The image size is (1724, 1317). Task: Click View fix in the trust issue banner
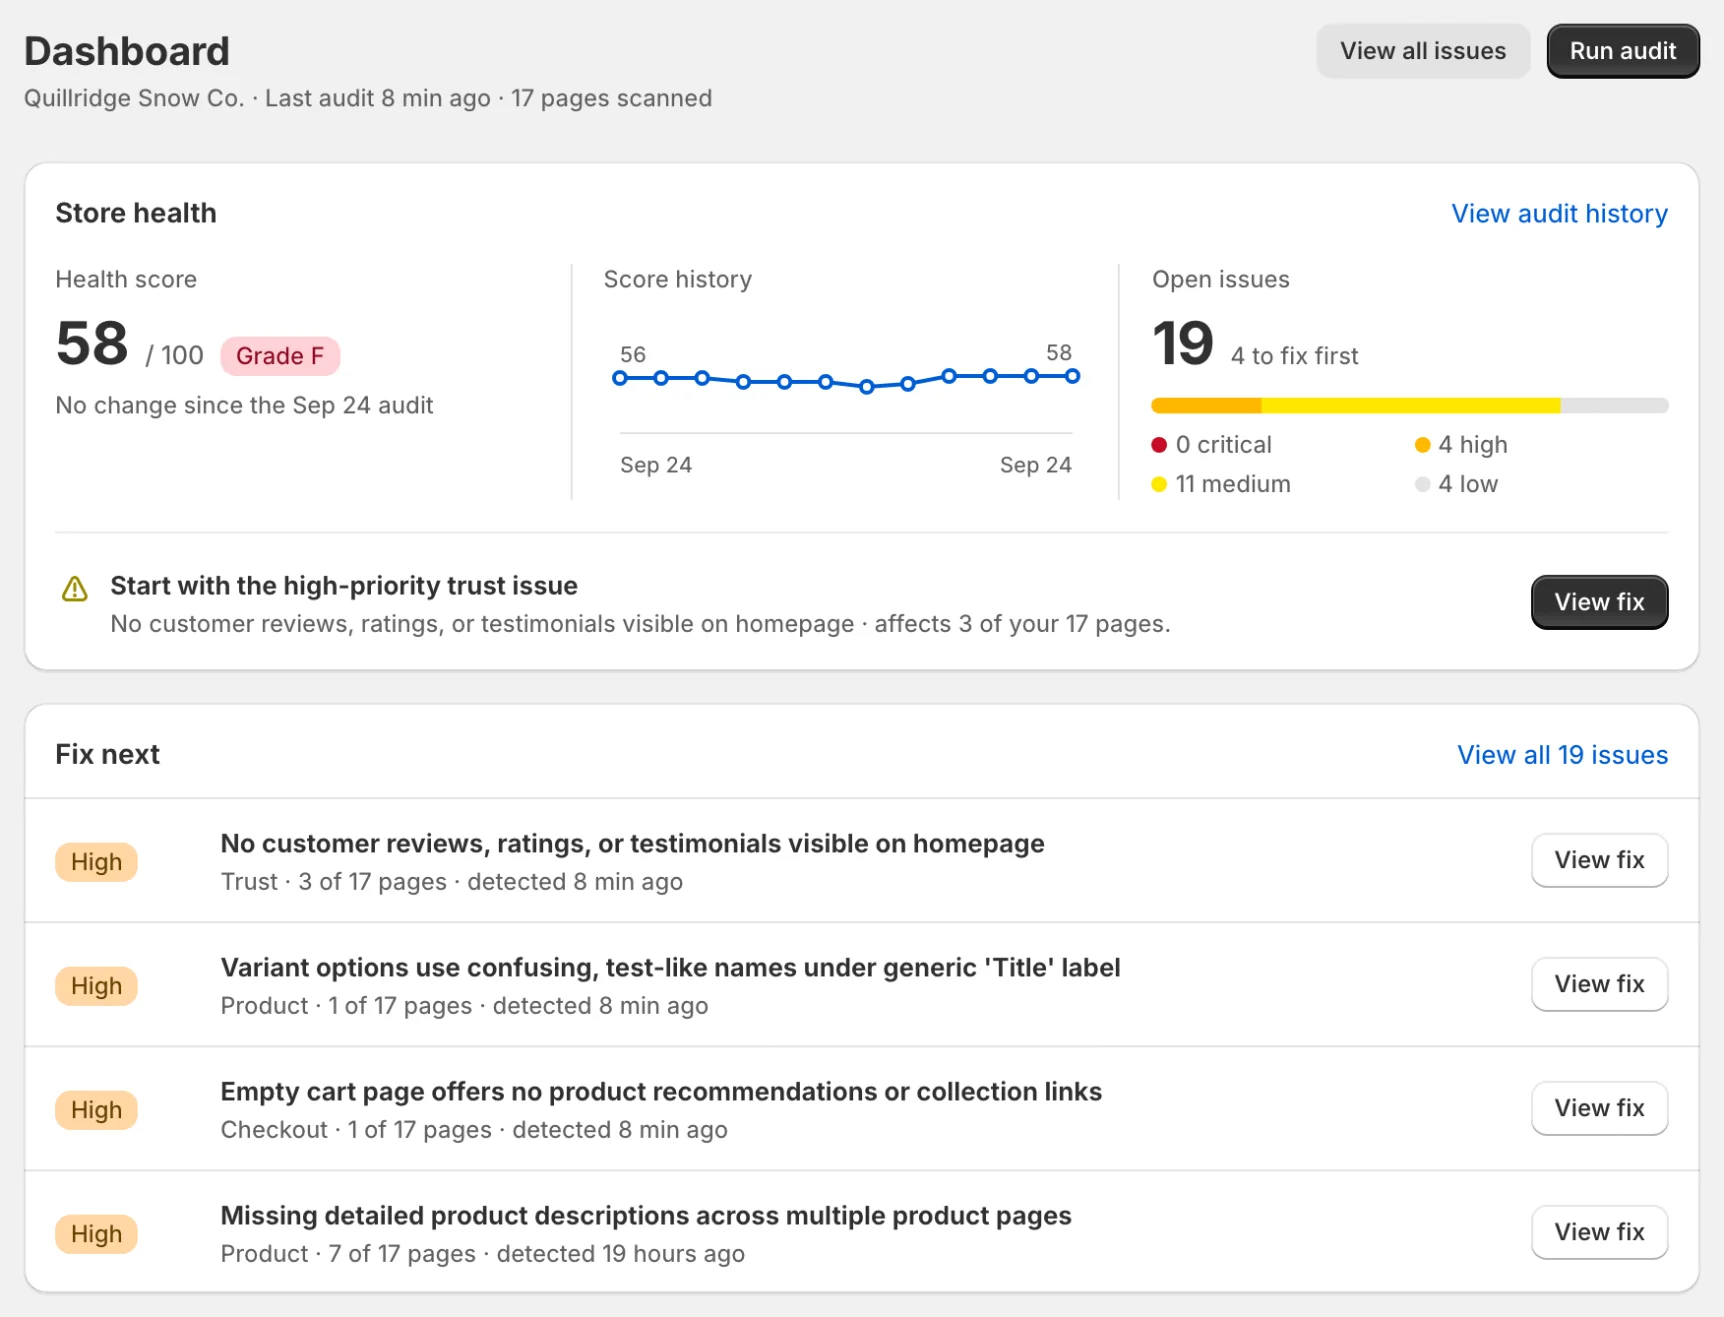1599,602
